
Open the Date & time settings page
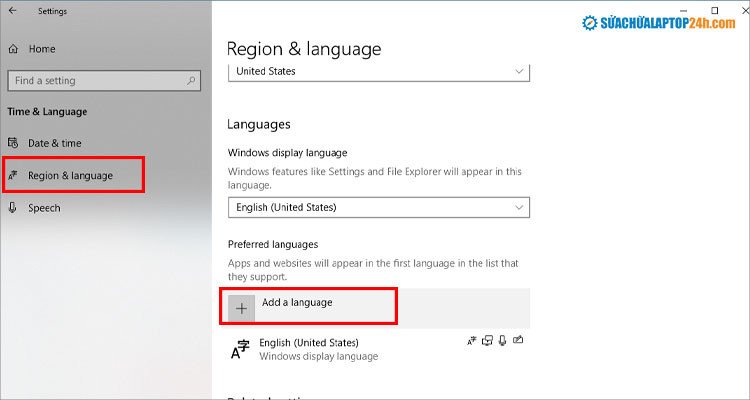[55, 143]
